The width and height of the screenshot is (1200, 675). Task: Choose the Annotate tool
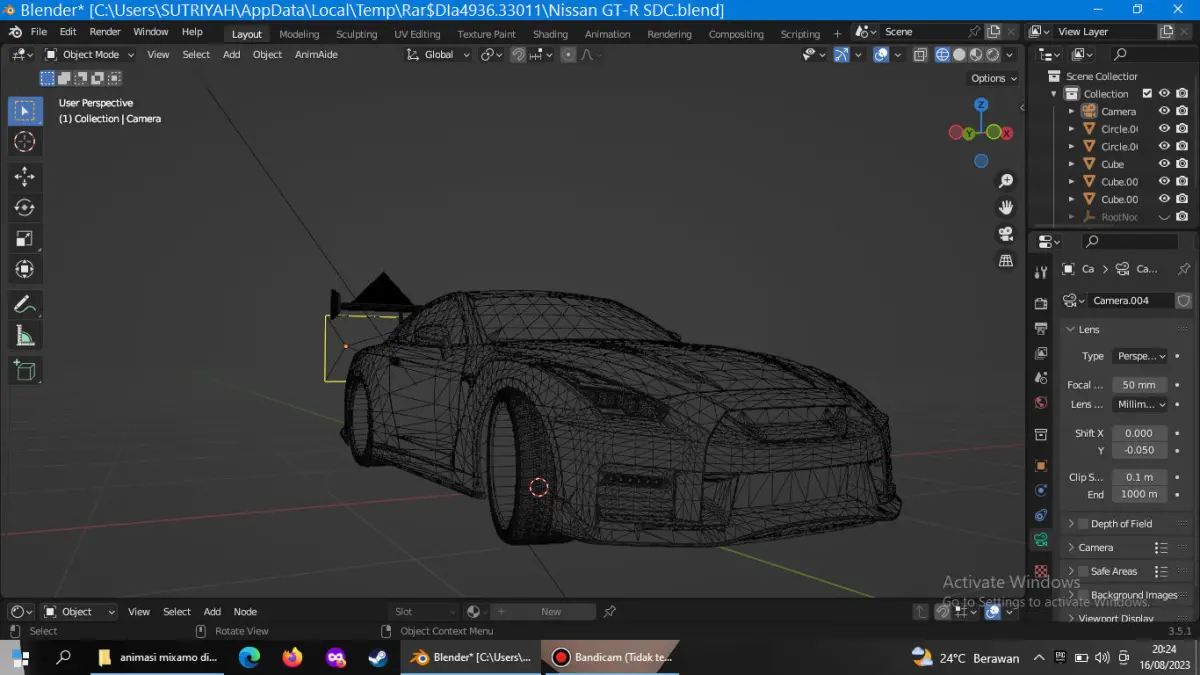[25, 304]
